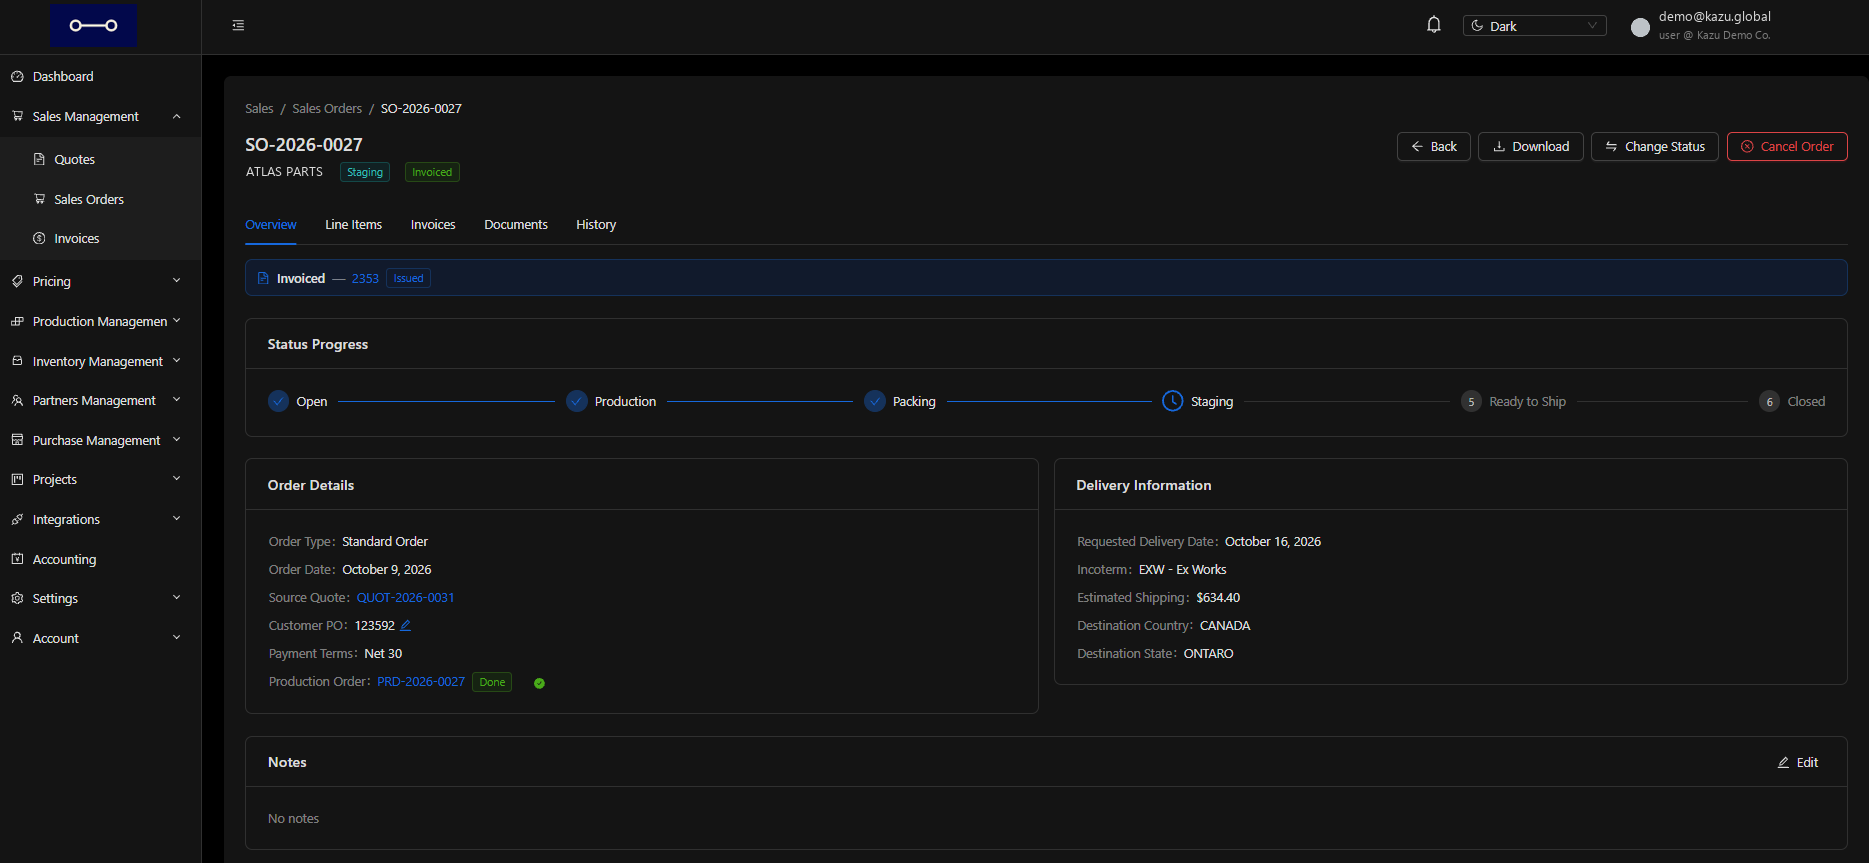Expand the Partners Management menu

pyautogui.click(x=100, y=400)
